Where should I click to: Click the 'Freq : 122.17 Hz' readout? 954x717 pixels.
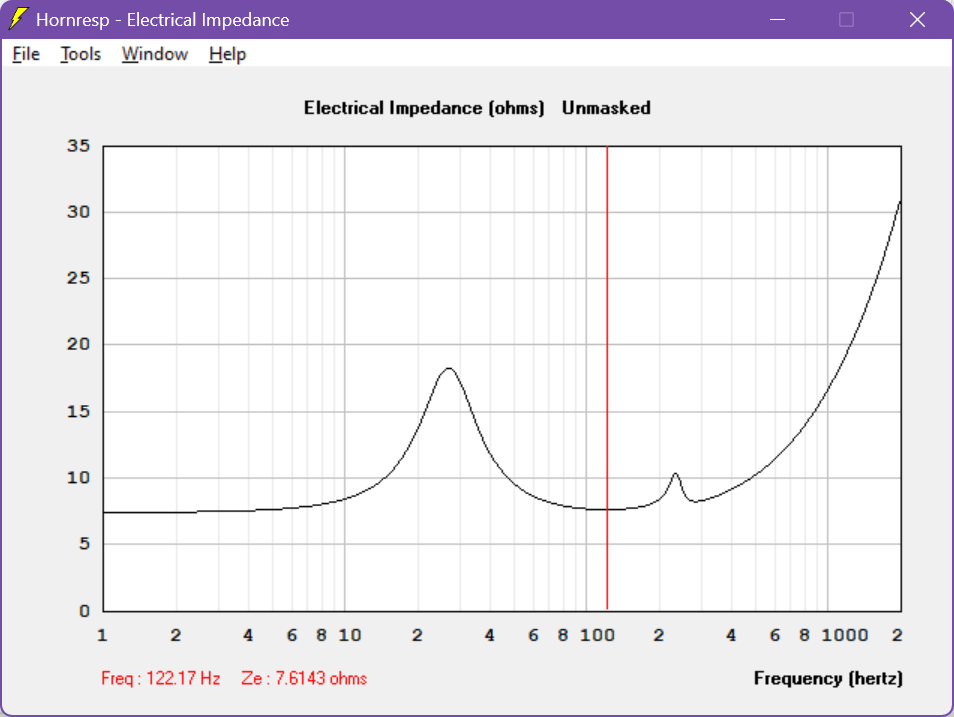161,678
